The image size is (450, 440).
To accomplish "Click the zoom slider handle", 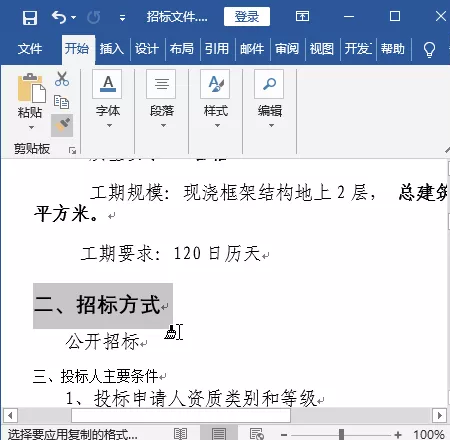I will pyautogui.click(x=341, y=434).
